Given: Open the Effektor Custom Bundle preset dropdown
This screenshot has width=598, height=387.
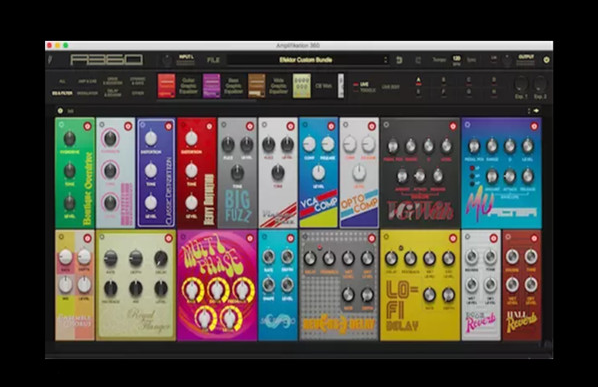Looking at the screenshot, I should (308, 60).
